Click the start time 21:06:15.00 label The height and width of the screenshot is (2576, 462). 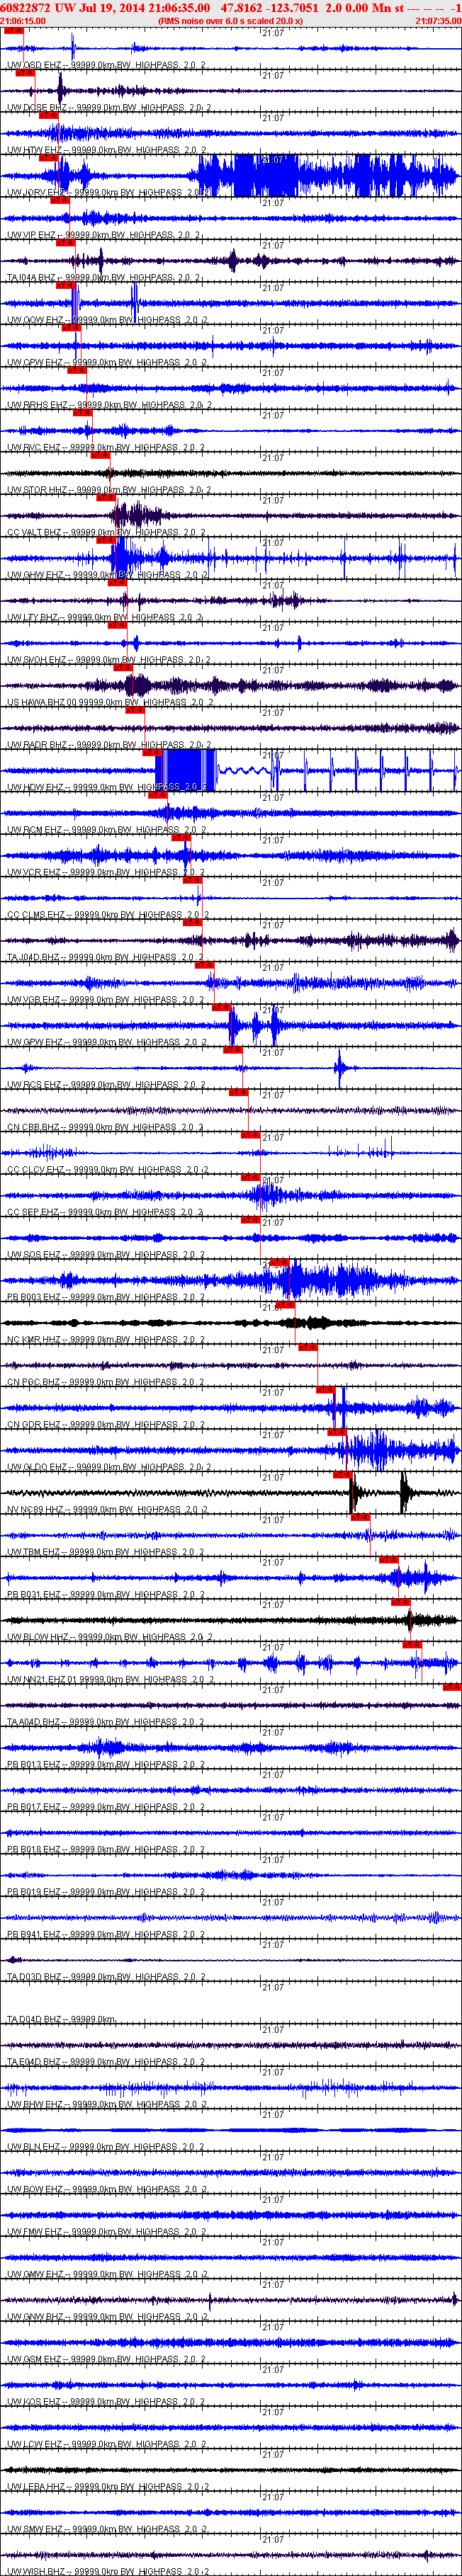point(23,20)
